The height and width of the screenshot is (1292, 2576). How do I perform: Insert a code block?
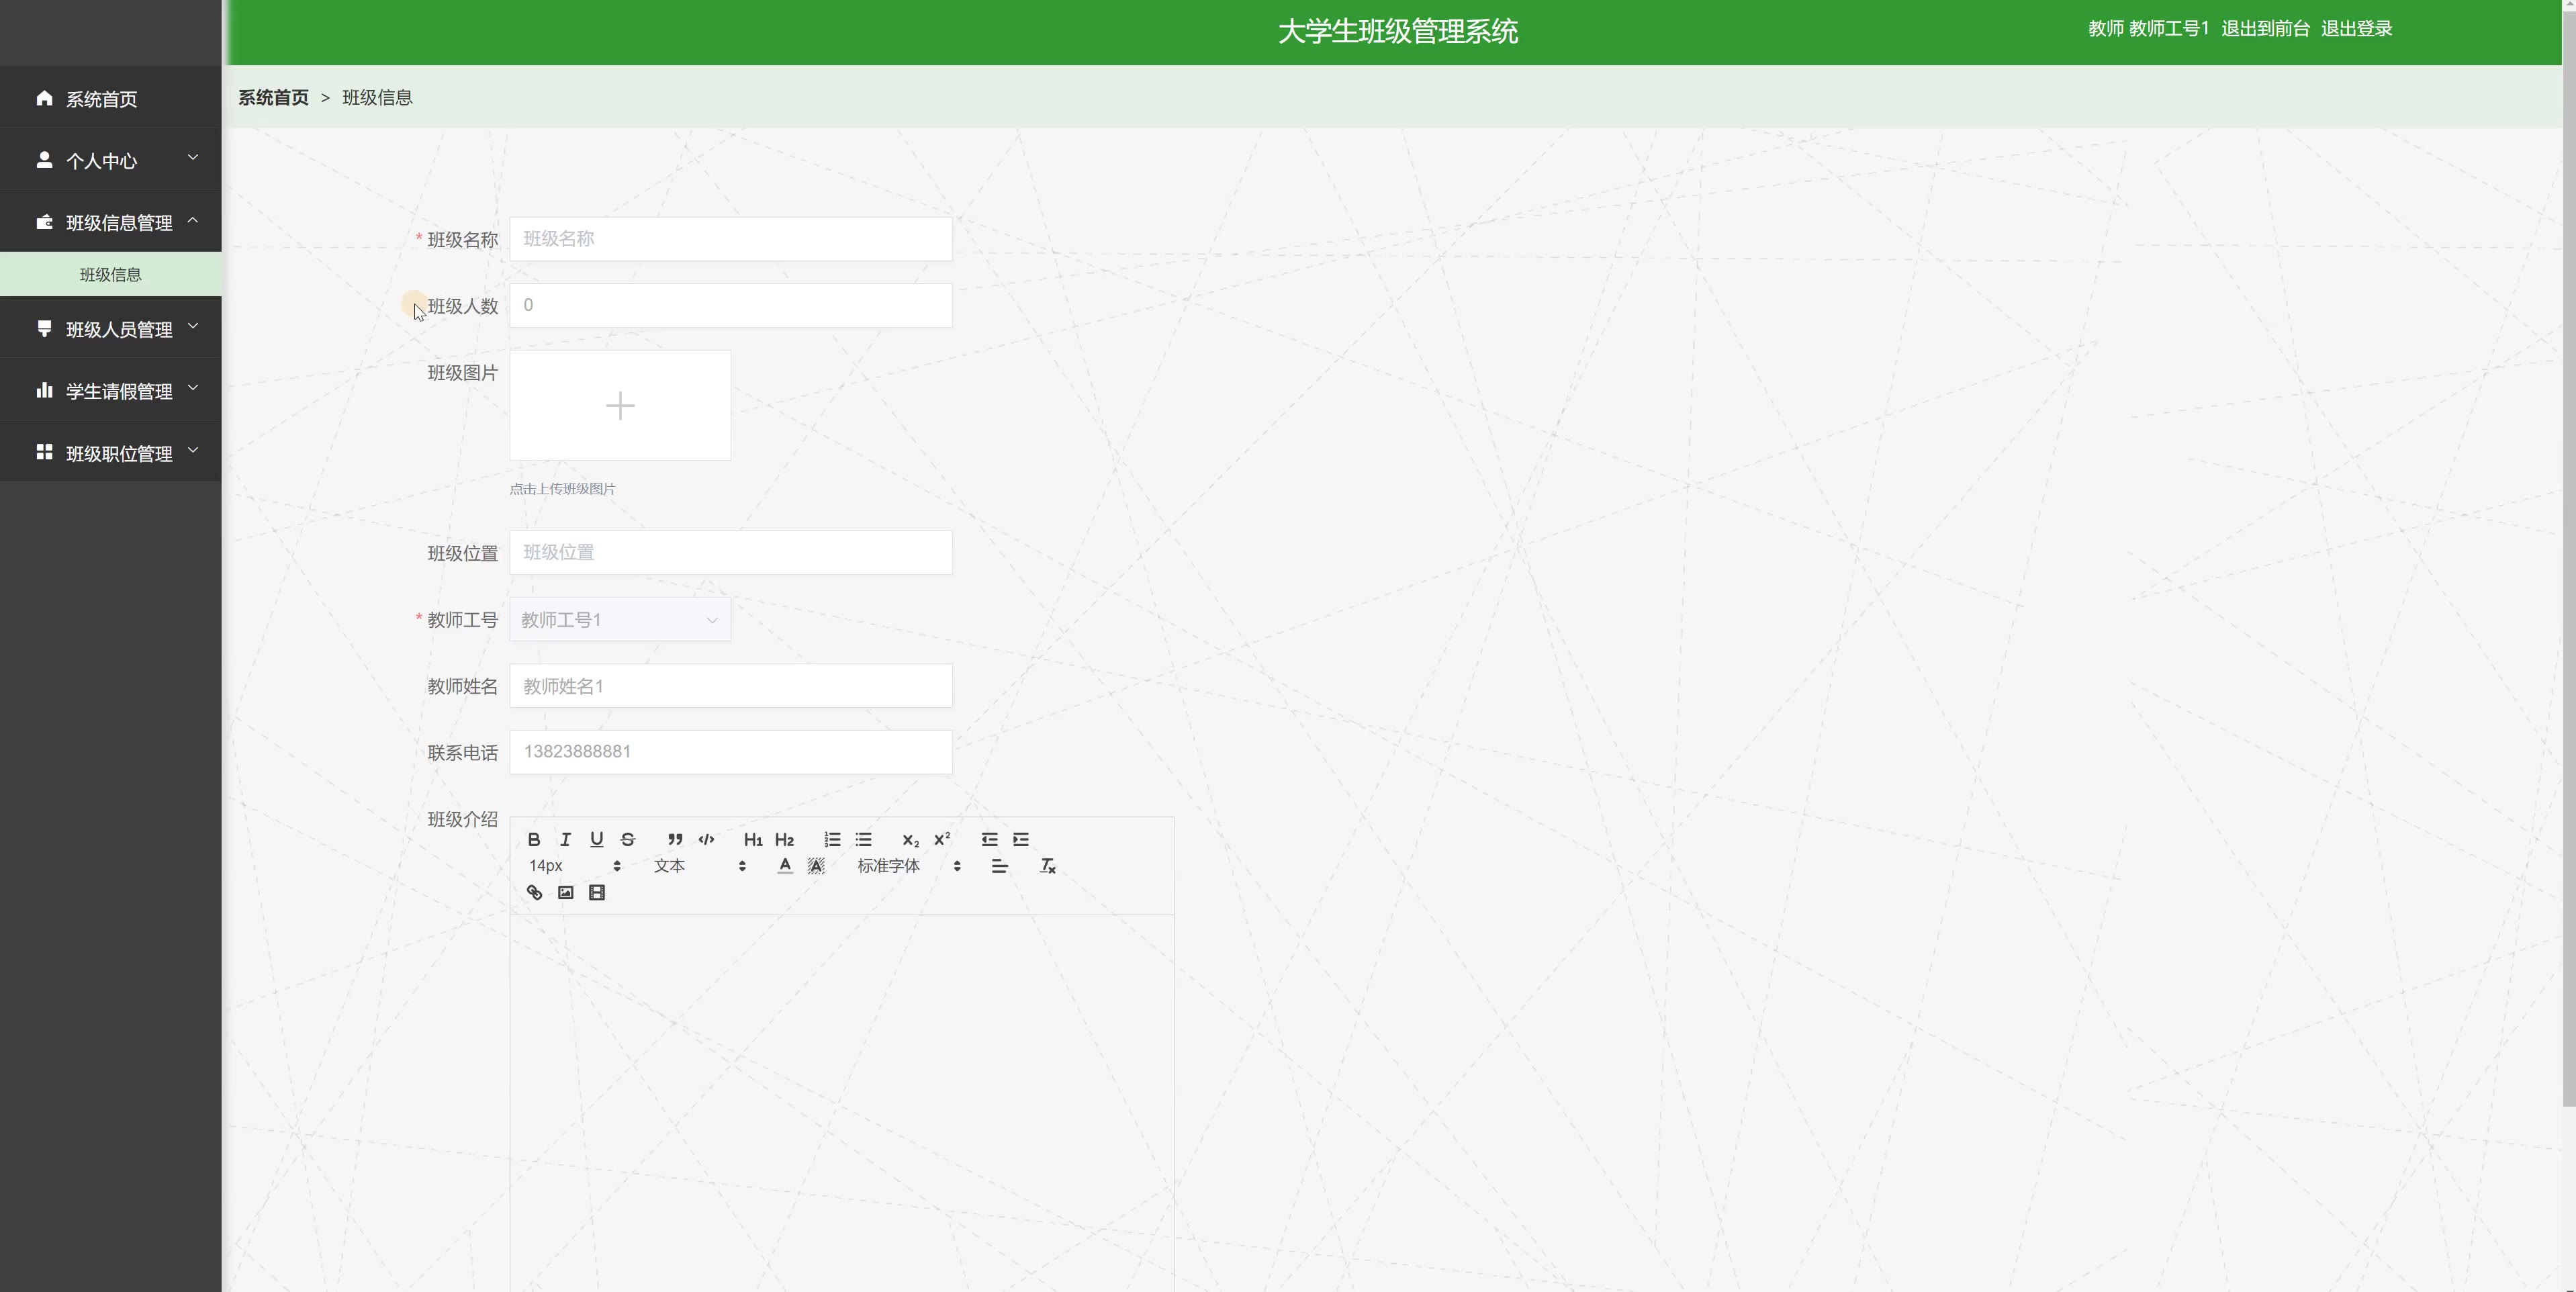pyautogui.click(x=706, y=839)
